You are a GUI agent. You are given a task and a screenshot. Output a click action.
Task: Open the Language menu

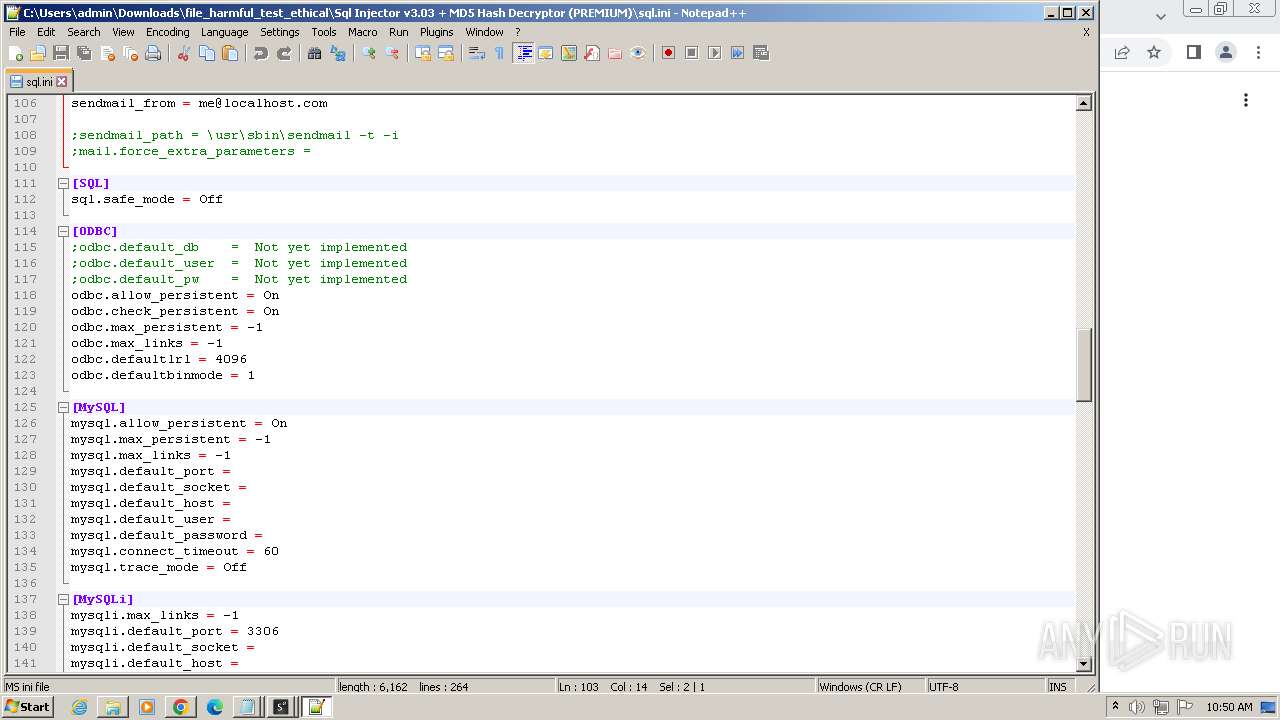[224, 32]
